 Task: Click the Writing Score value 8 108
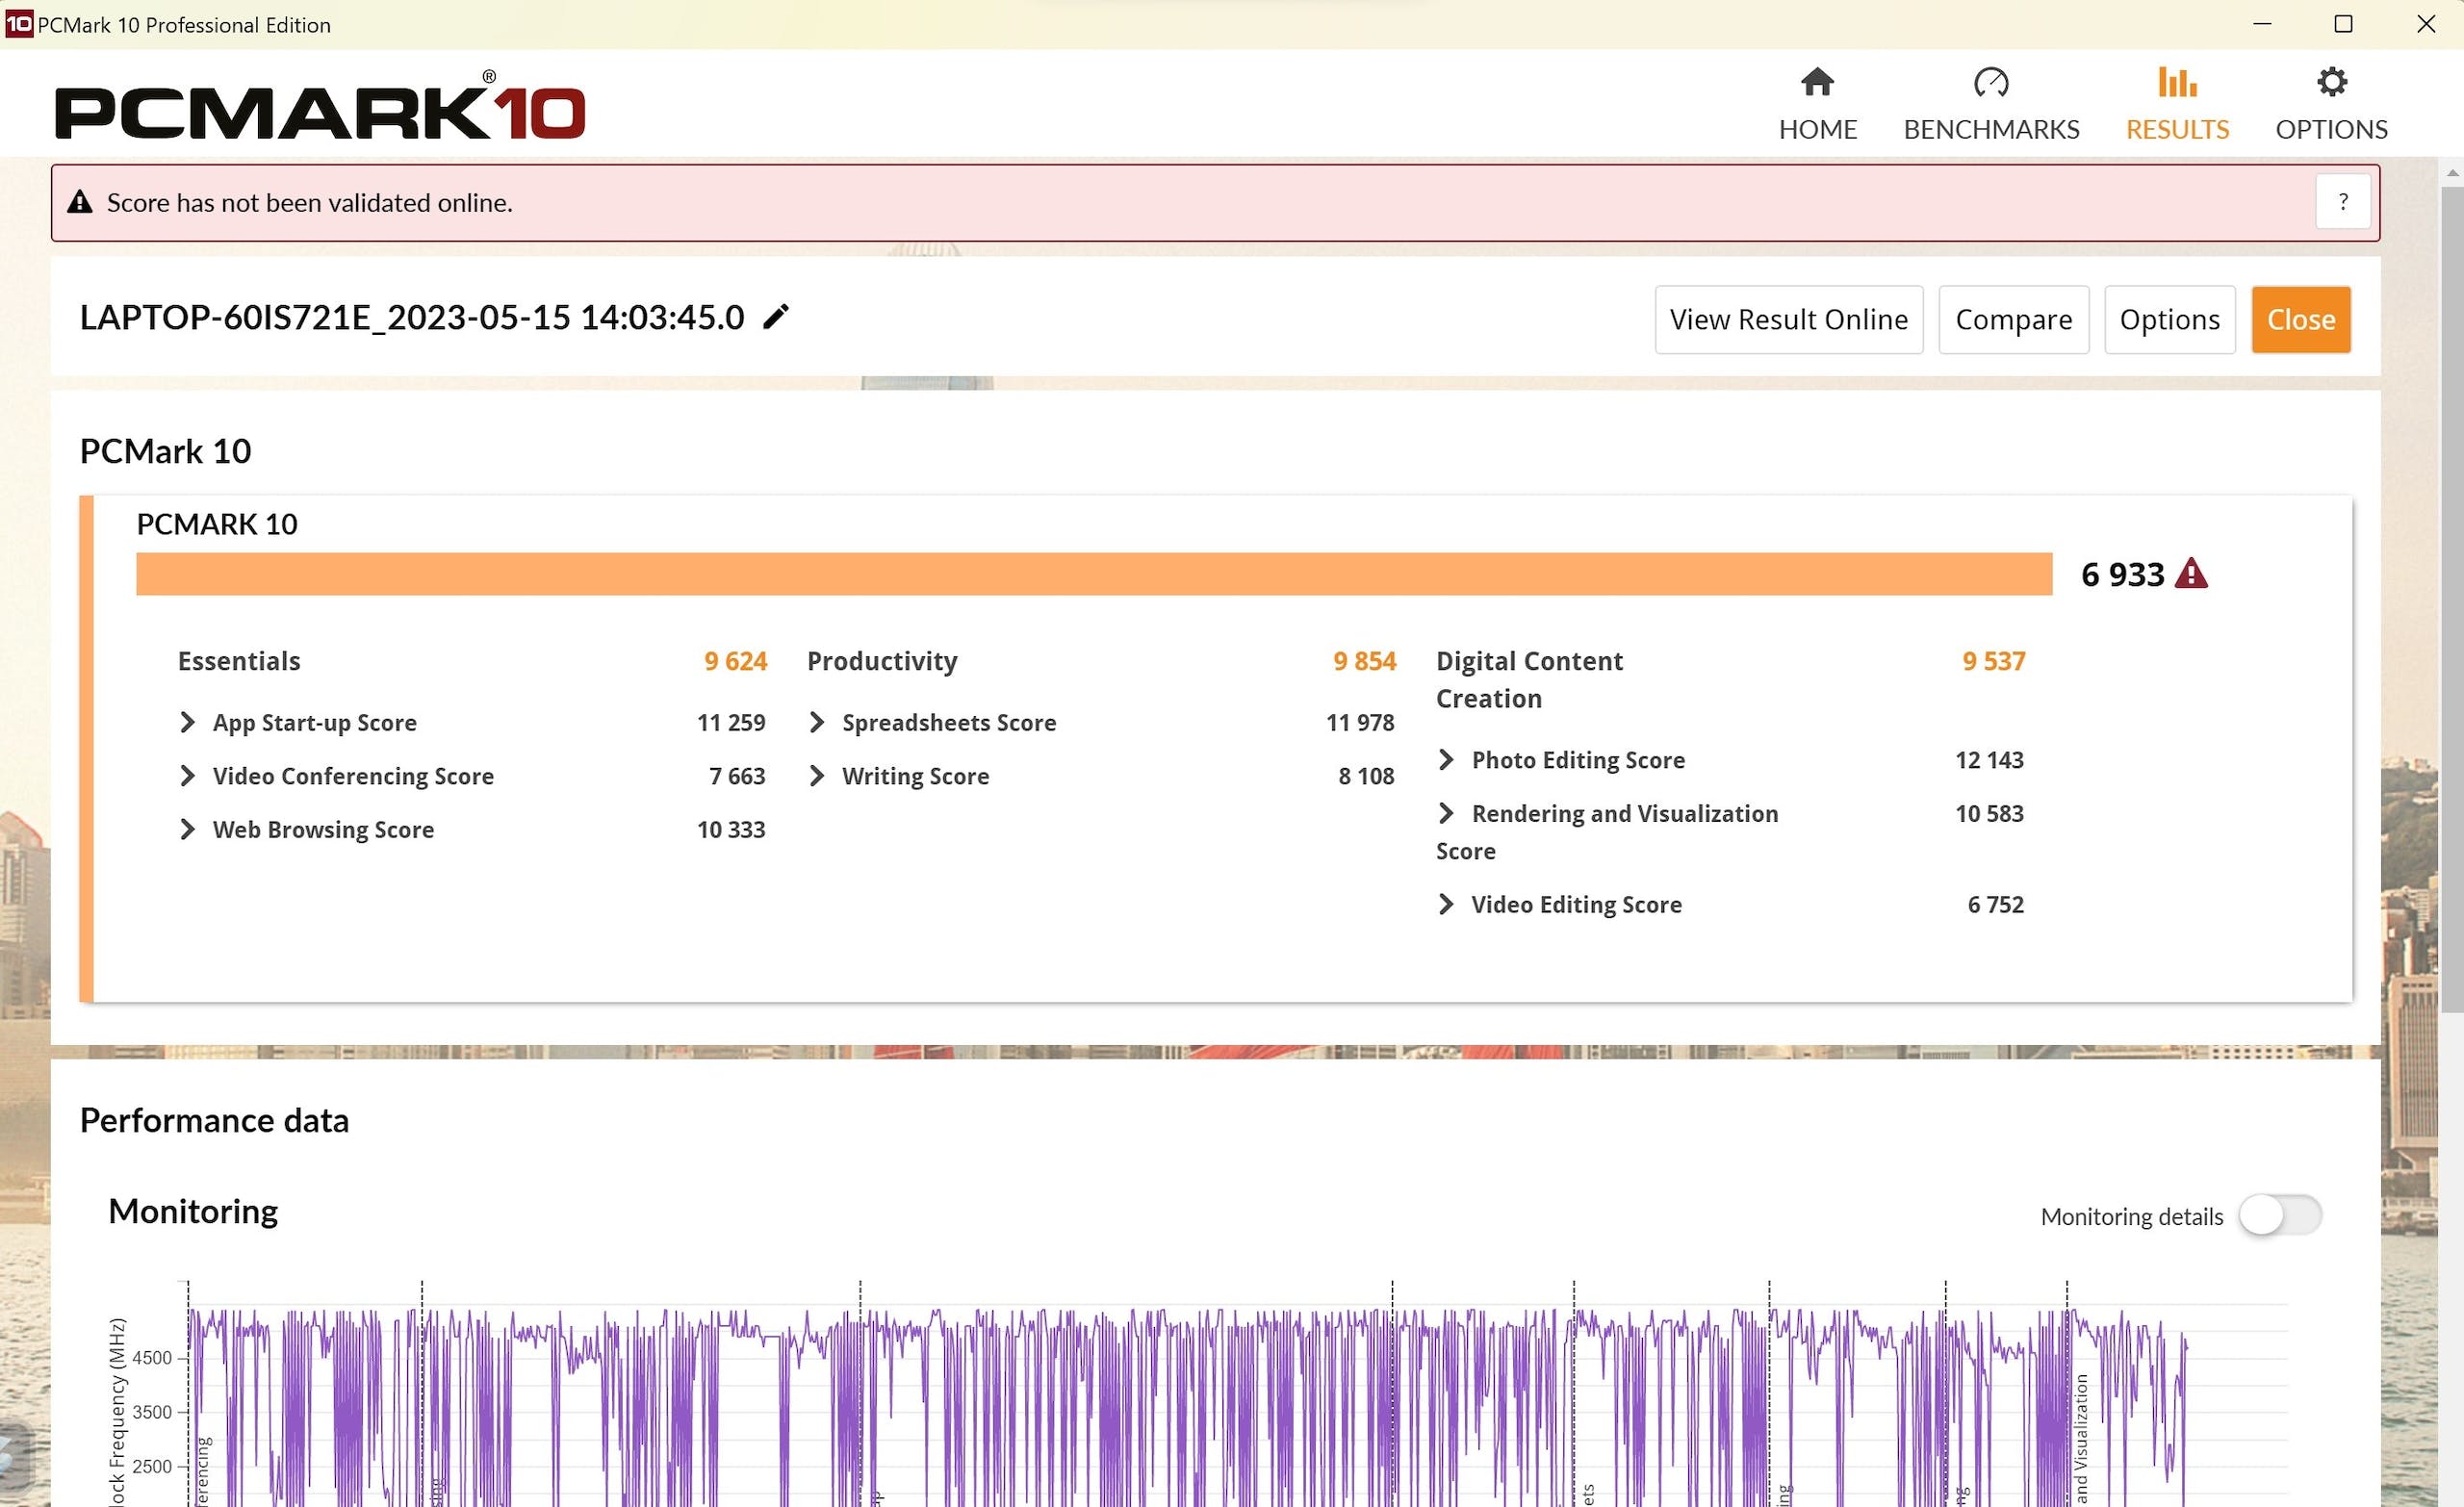point(1366,776)
